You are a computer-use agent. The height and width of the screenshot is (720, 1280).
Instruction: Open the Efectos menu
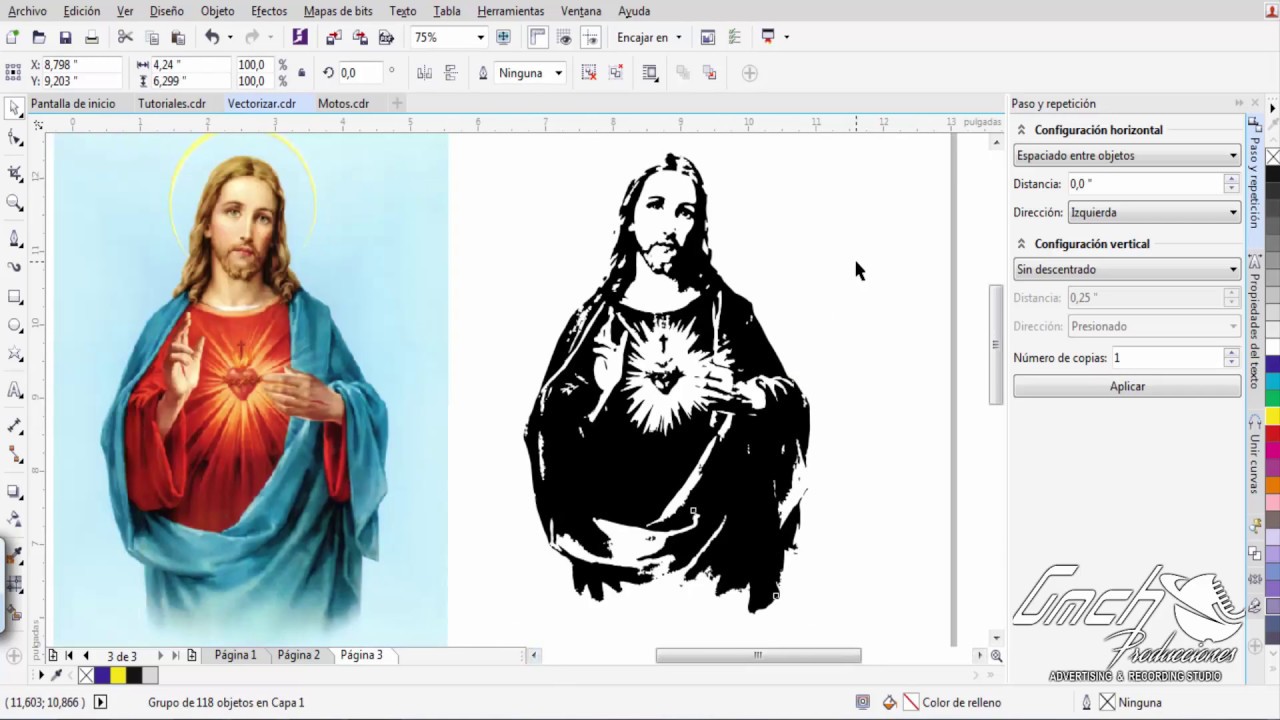pos(269,11)
